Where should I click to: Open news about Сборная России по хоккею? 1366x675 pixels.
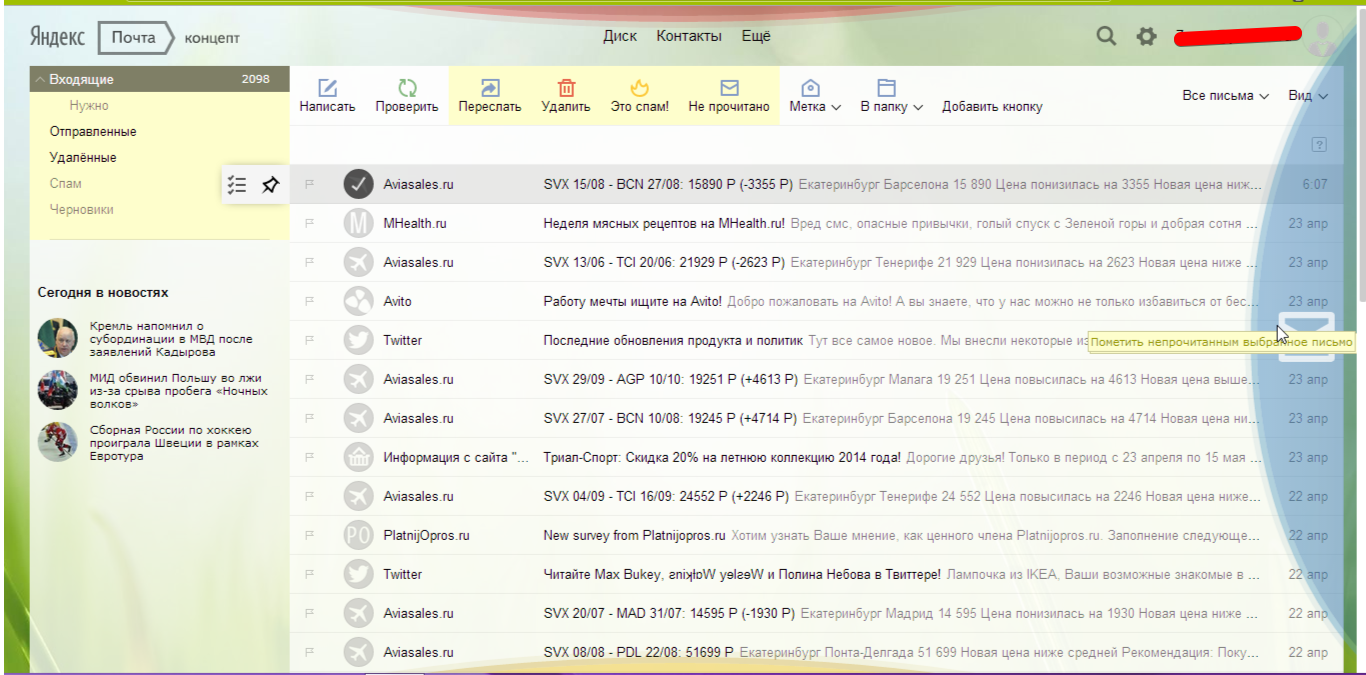pos(174,442)
